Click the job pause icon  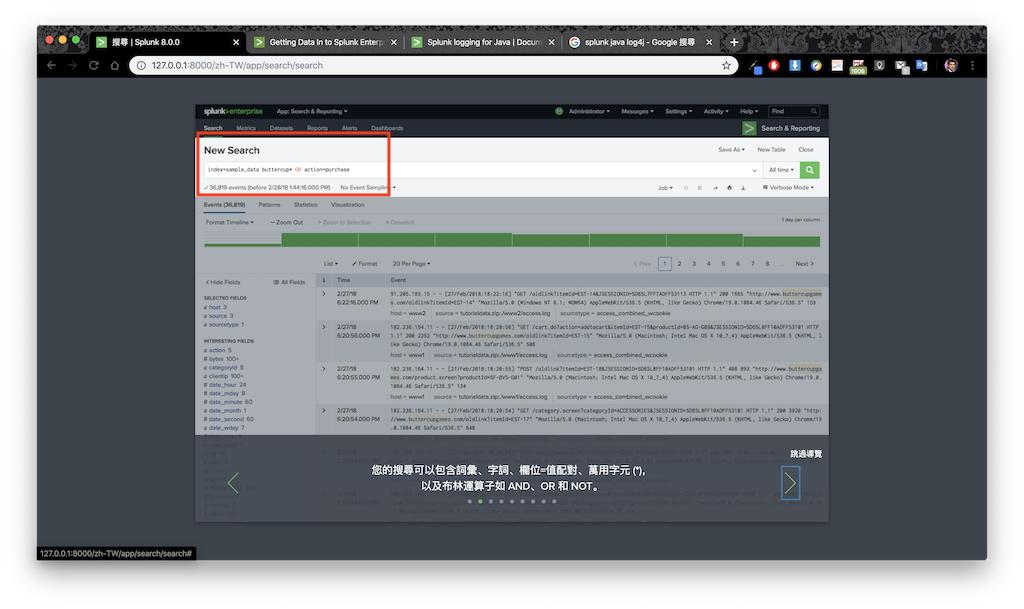[x=686, y=188]
